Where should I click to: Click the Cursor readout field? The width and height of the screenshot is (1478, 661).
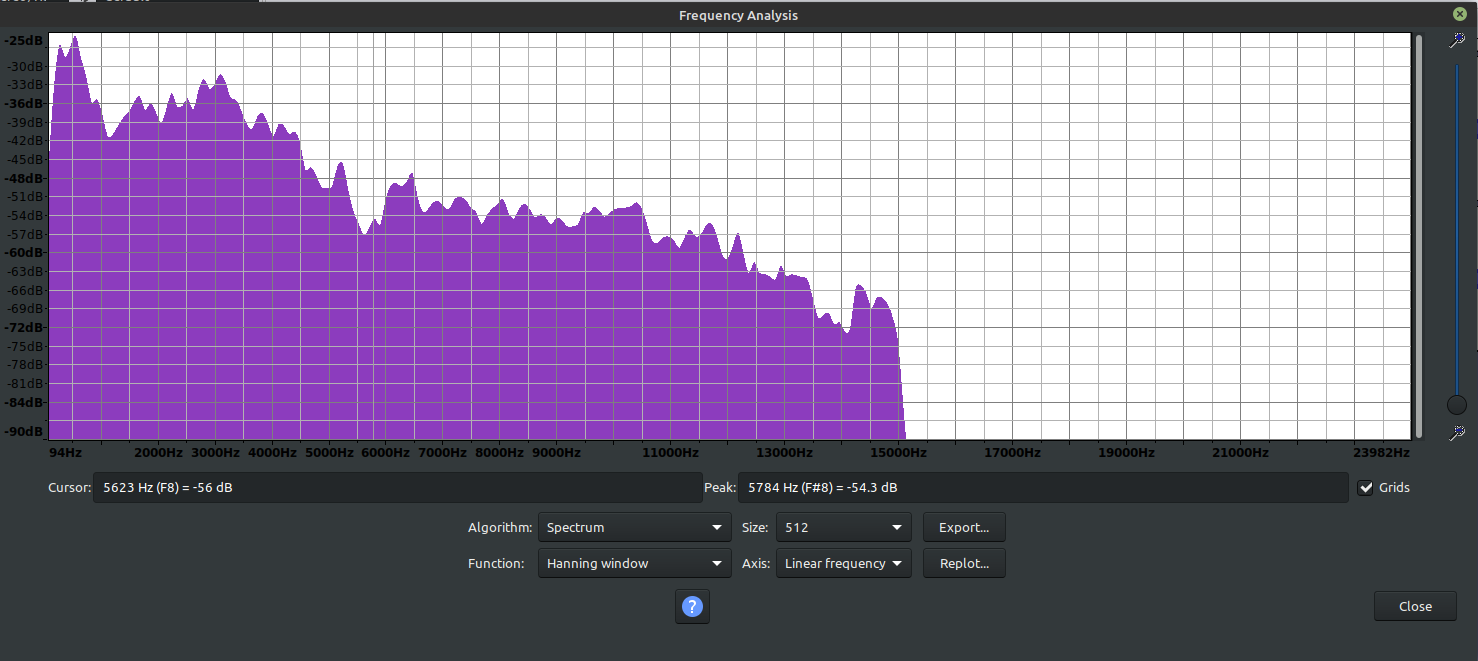(x=397, y=488)
